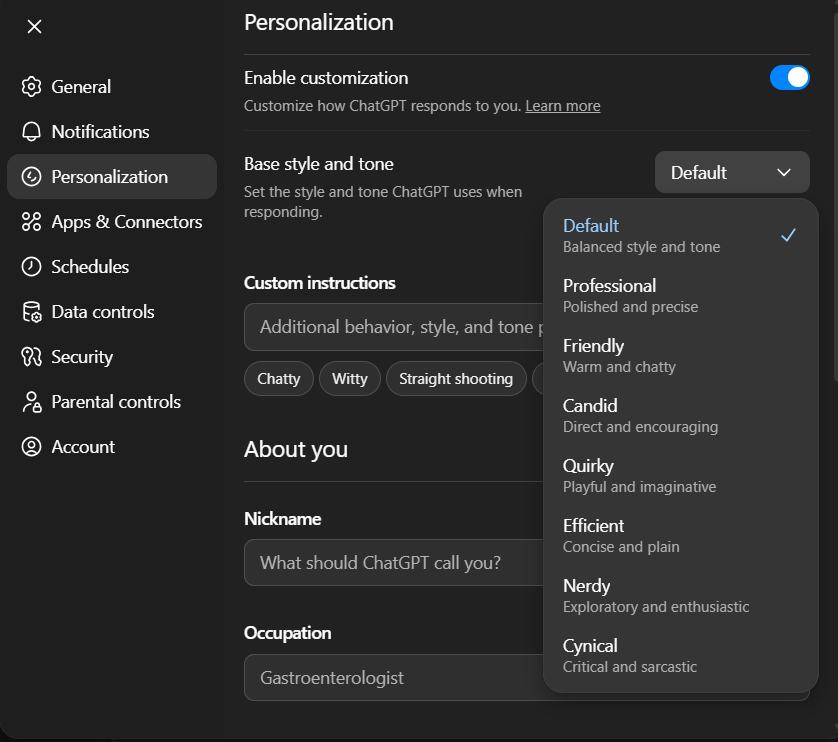Click the Occupation field showing Gastroenterologist
This screenshot has height=742, width=838.
coord(392,678)
